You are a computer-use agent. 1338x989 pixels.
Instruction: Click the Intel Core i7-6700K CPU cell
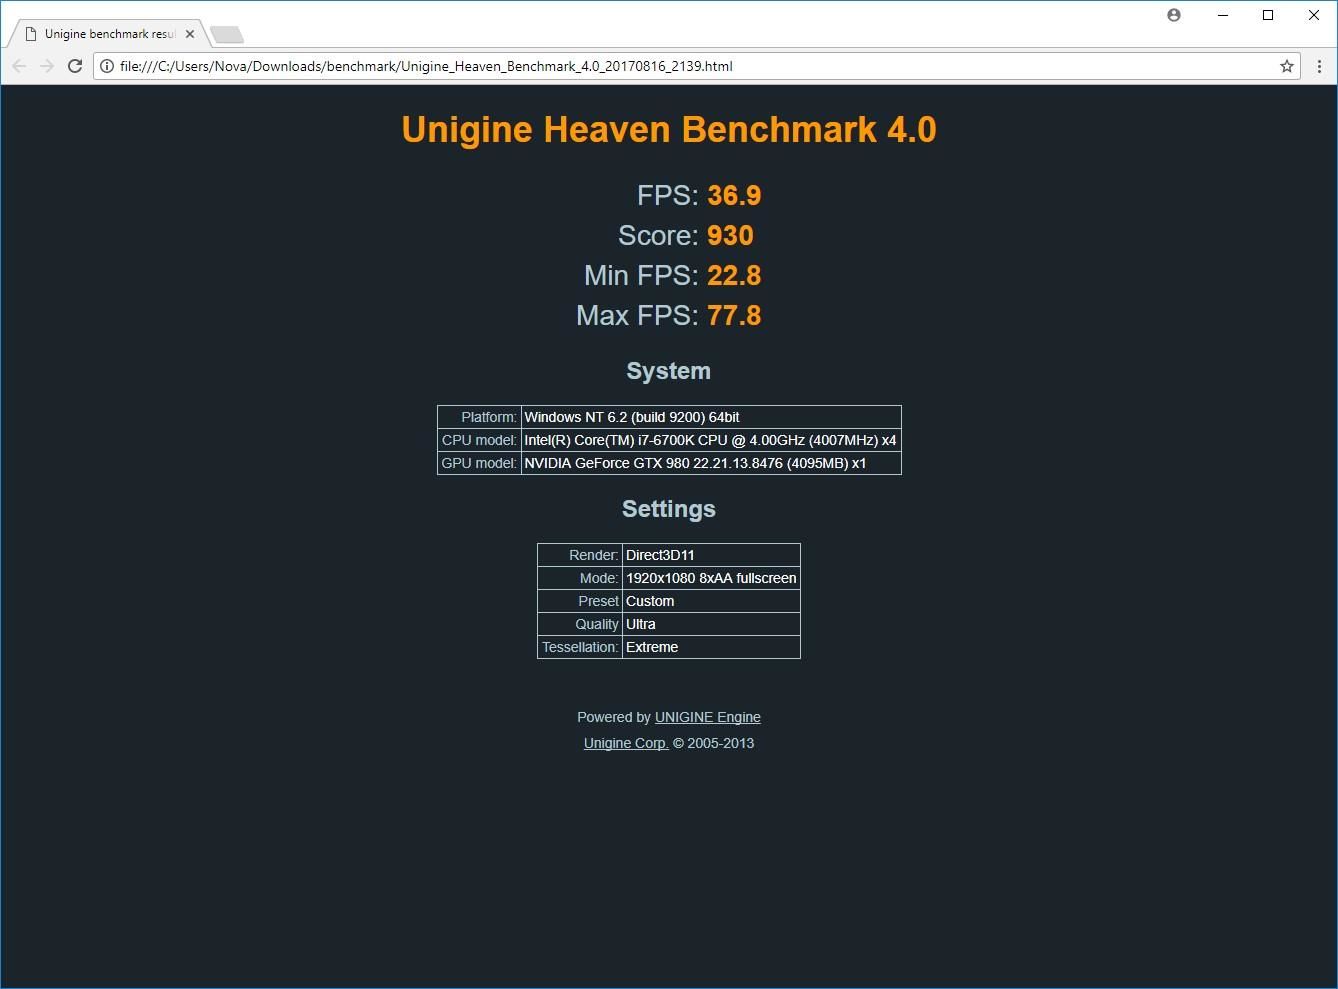pyautogui.click(x=711, y=440)
